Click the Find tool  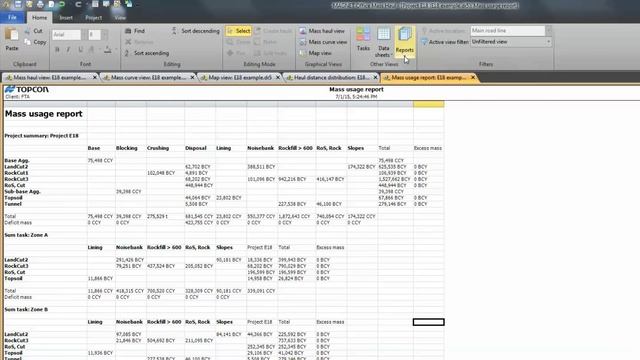point(135,31)
